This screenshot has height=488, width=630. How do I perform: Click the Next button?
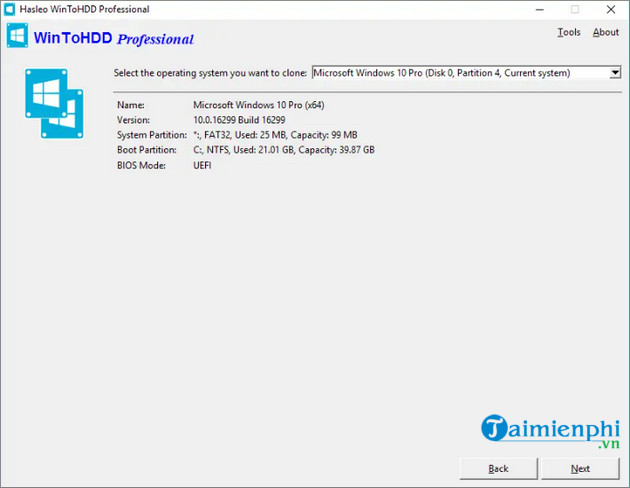coord(580,468)
